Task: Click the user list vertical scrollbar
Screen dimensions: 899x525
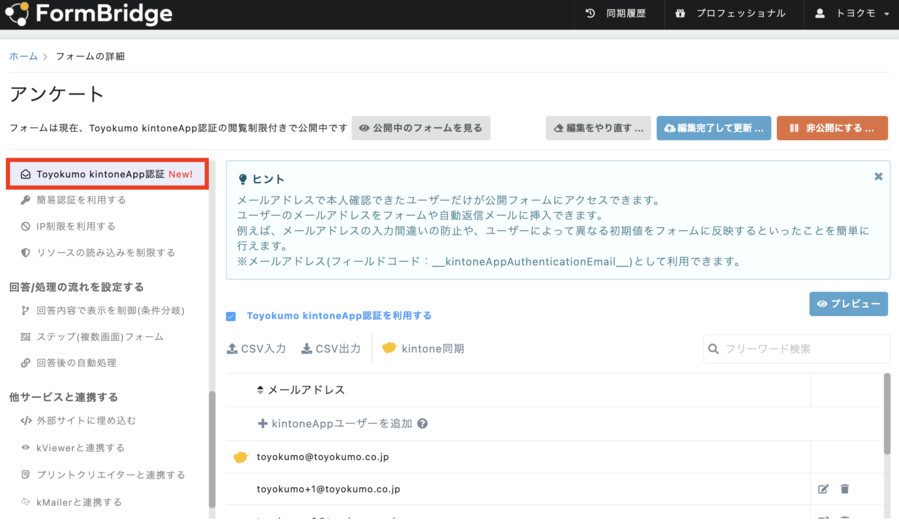Action: 888,414
